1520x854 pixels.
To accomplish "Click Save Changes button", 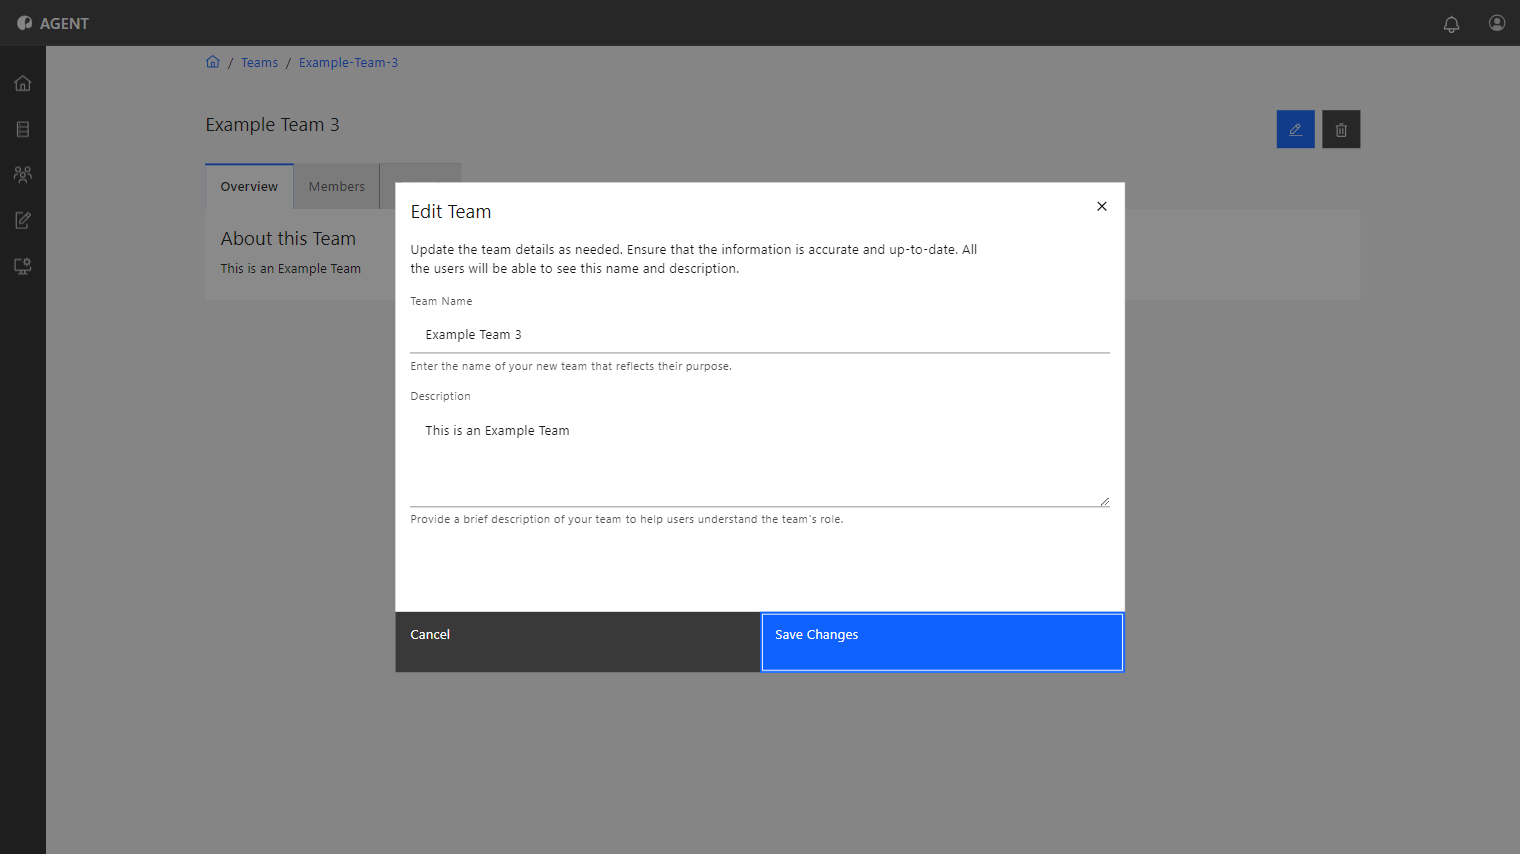I will pos(942,642).
